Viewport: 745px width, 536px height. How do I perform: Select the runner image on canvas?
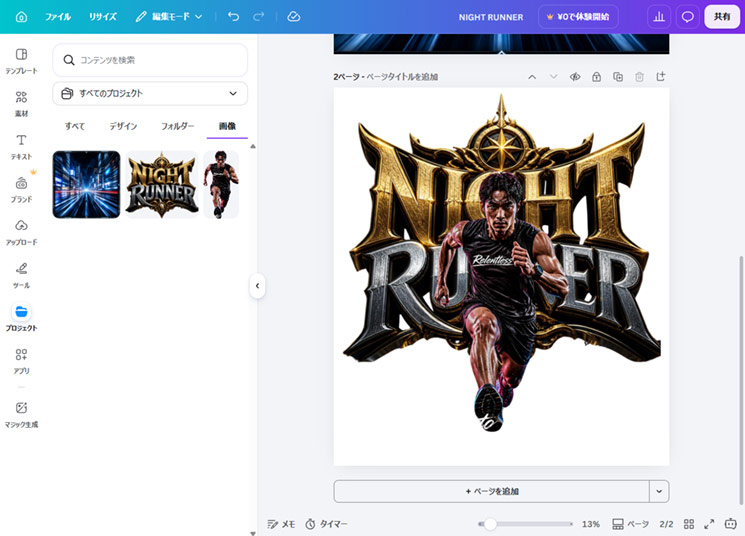(501, 302)
